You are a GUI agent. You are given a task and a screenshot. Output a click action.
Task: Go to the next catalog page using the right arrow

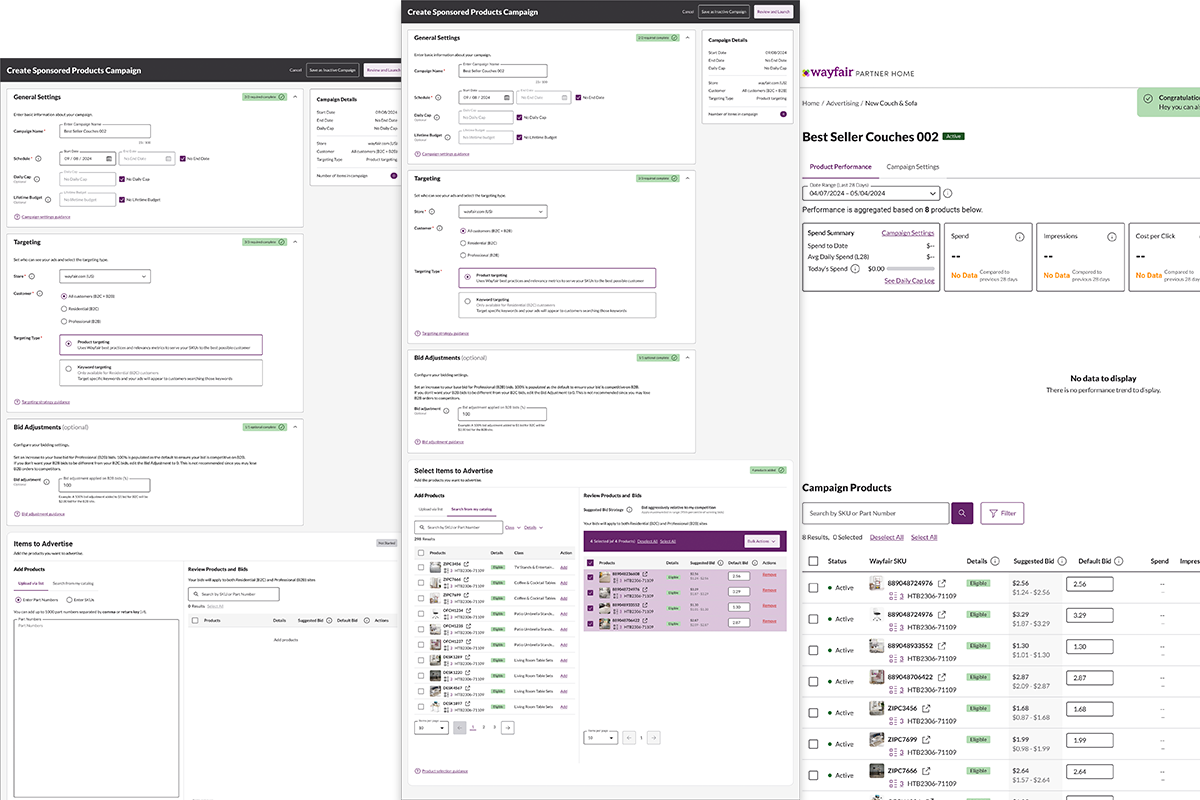click(x=508, y=728)
